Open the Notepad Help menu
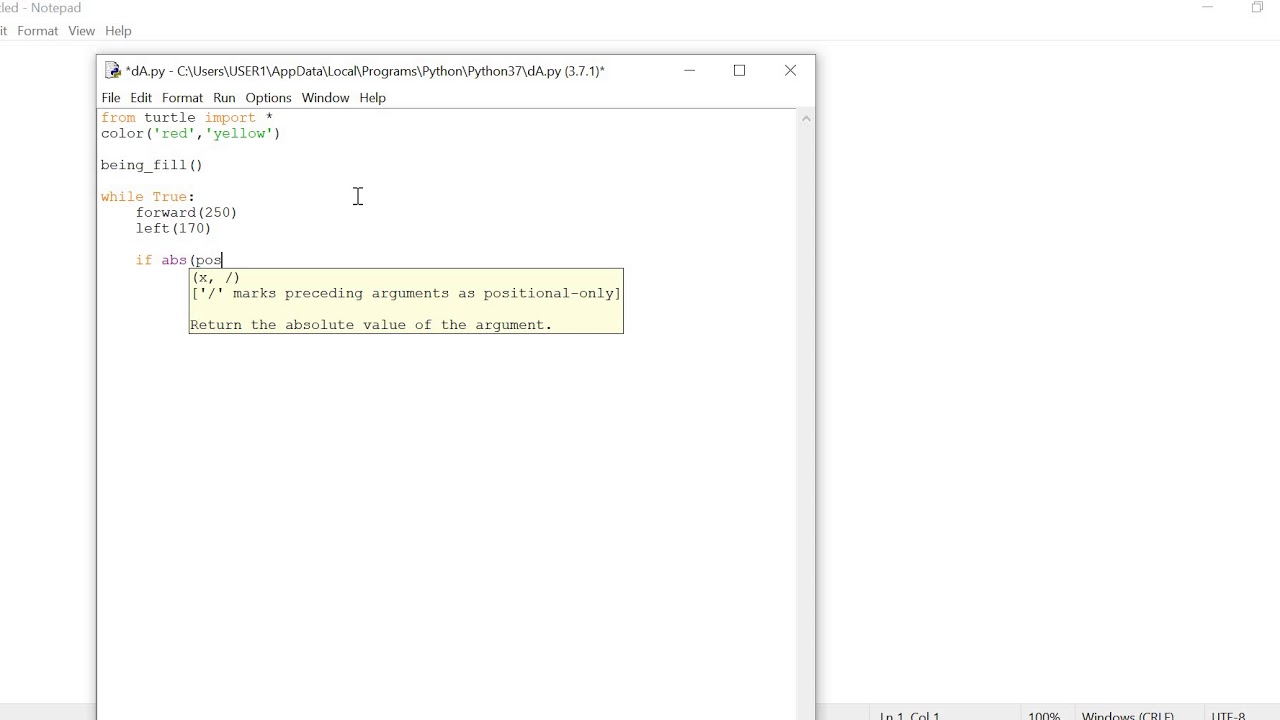Image resolution: width=1280 pixels, height=720 pixels. 118,31
